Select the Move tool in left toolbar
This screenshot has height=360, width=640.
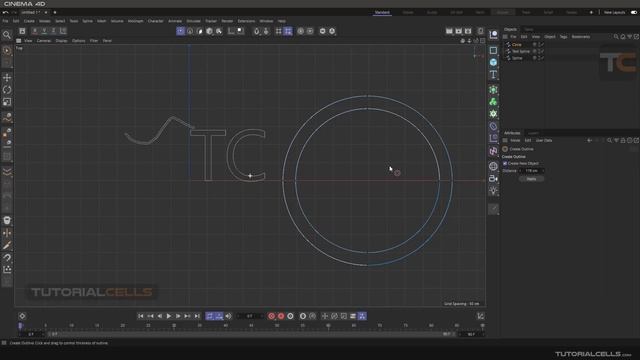point(7,78)
